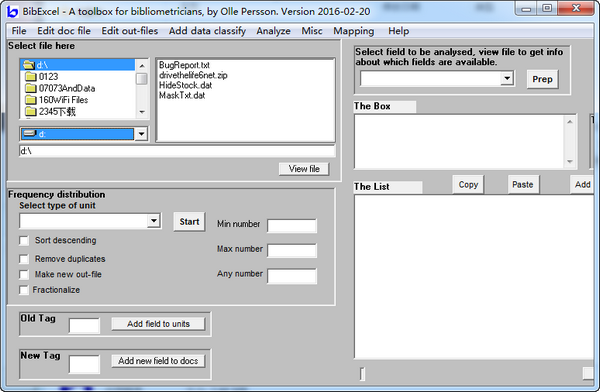Open the Select type of unit dropdown
The height and width of the screenshot is (392, 600).
pos(153,220)
